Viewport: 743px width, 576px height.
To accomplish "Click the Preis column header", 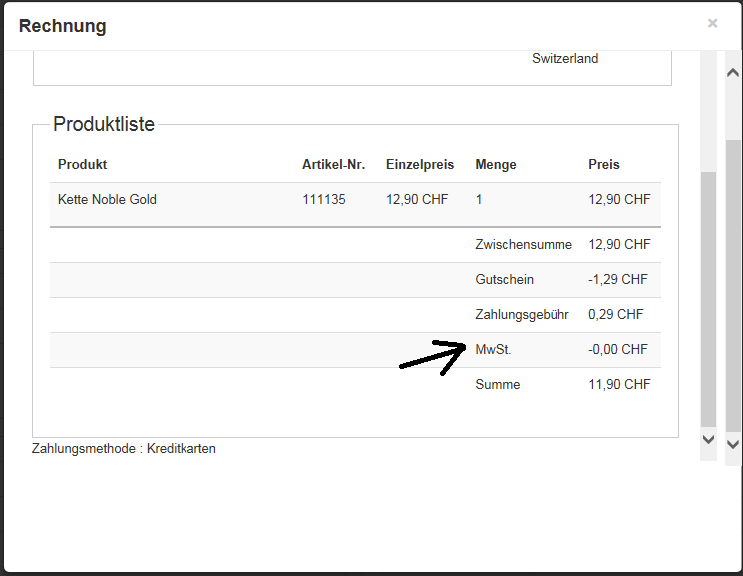I will tap(604, 165).
